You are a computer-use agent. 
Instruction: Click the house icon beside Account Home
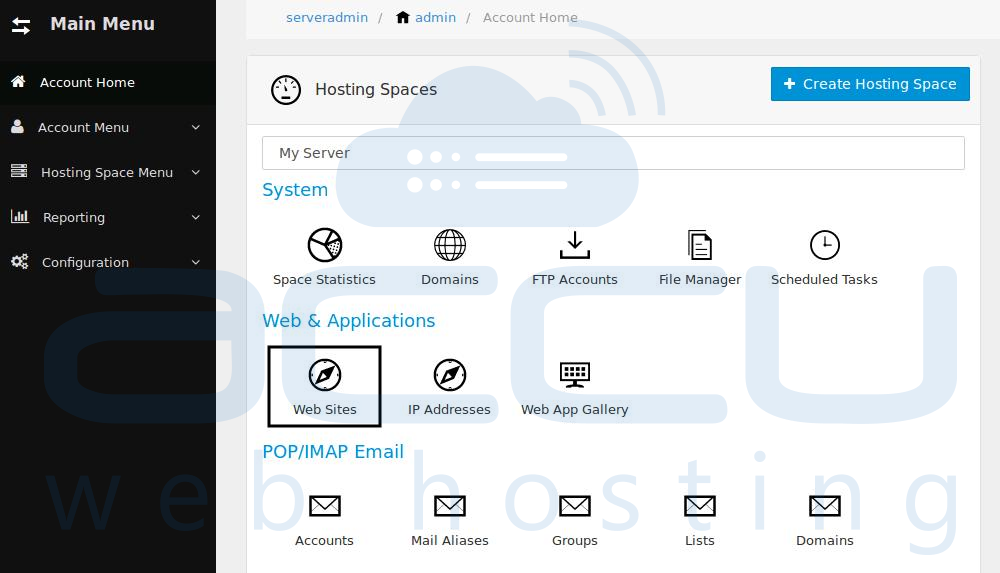coord(18,82)
